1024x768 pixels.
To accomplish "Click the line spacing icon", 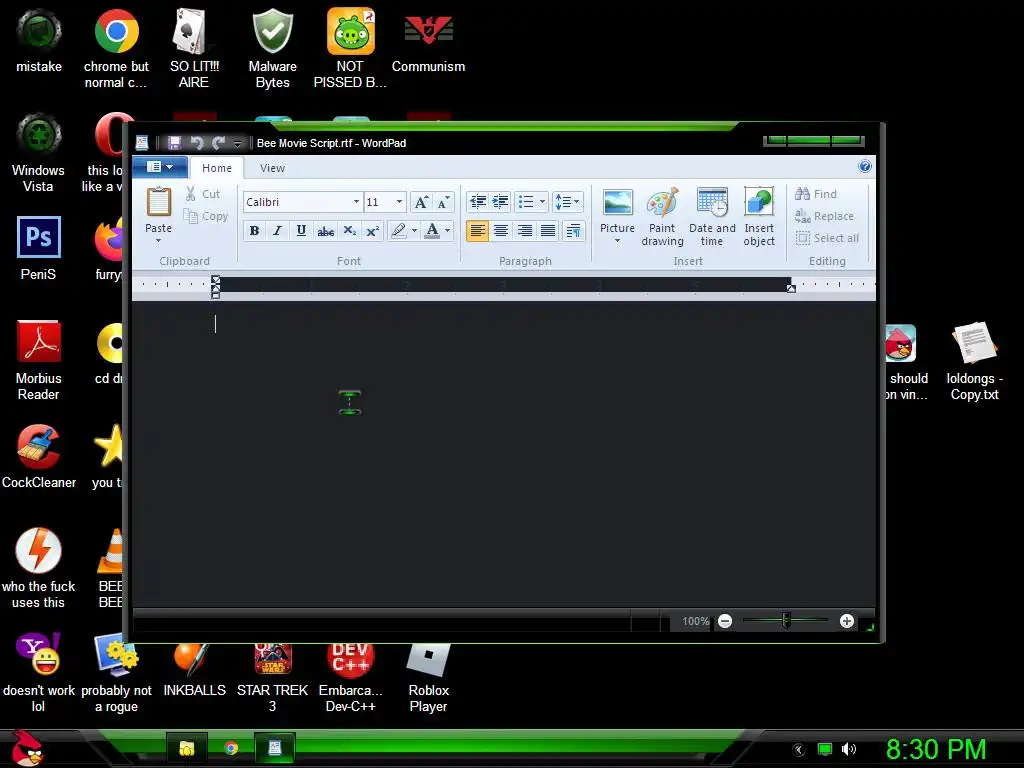I will point(562,202).
